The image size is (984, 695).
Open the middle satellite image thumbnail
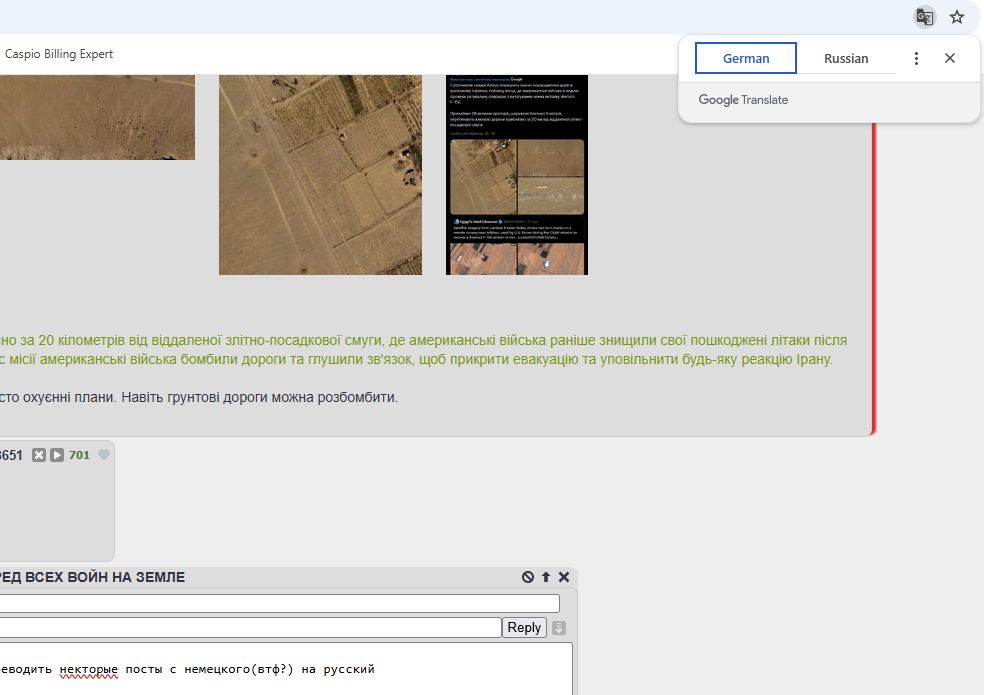(x=320, y=175)
